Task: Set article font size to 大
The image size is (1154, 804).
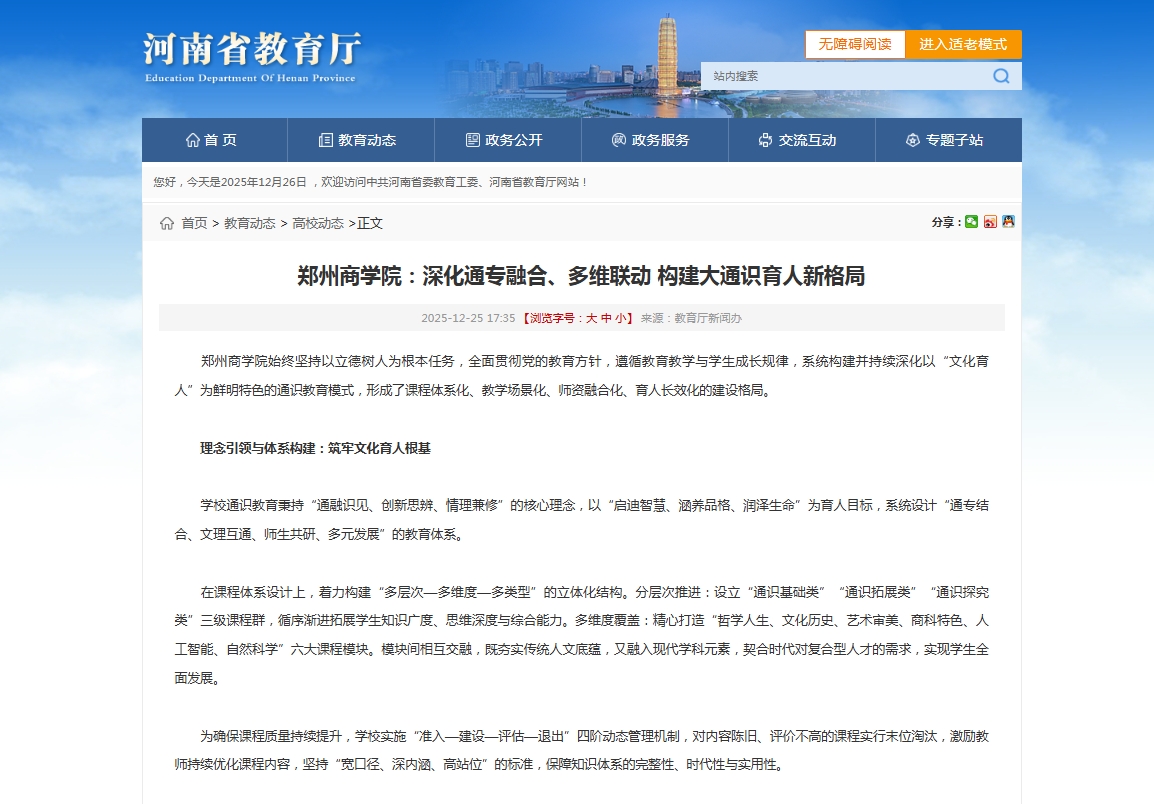Action: tap(591, 318)
